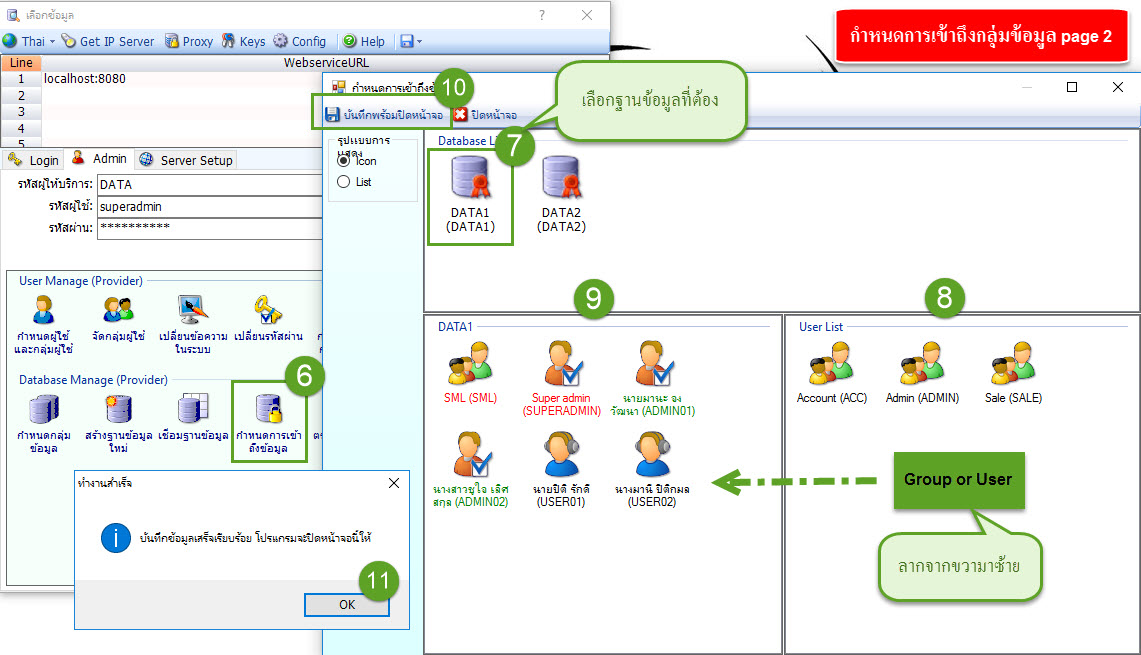Expand the save icon dropdown arrow
1141x655 pixels.
419,41
